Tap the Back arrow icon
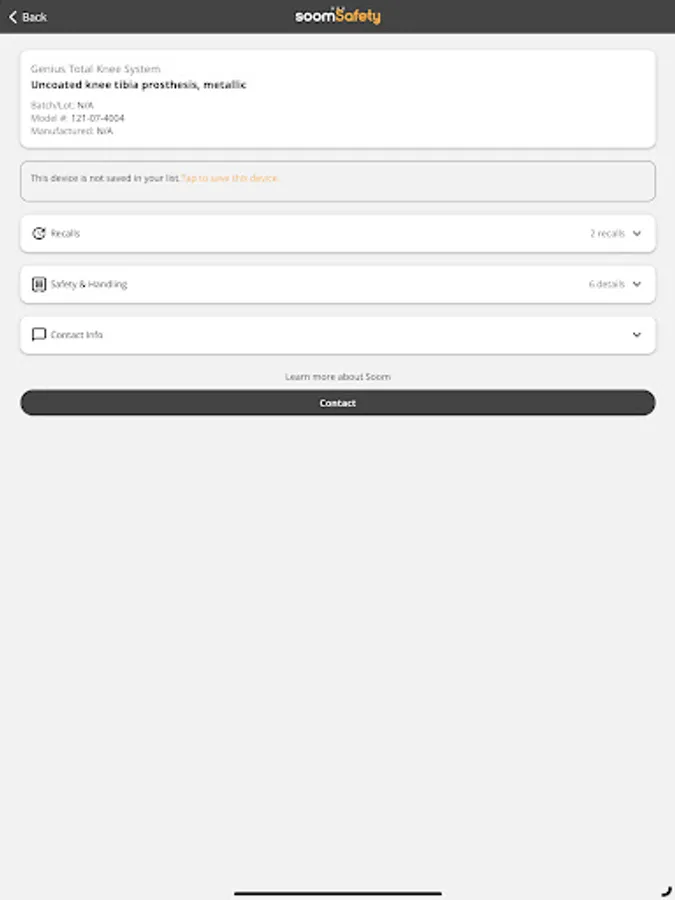This screenshot has width=675, height=900. coord(13,17)
